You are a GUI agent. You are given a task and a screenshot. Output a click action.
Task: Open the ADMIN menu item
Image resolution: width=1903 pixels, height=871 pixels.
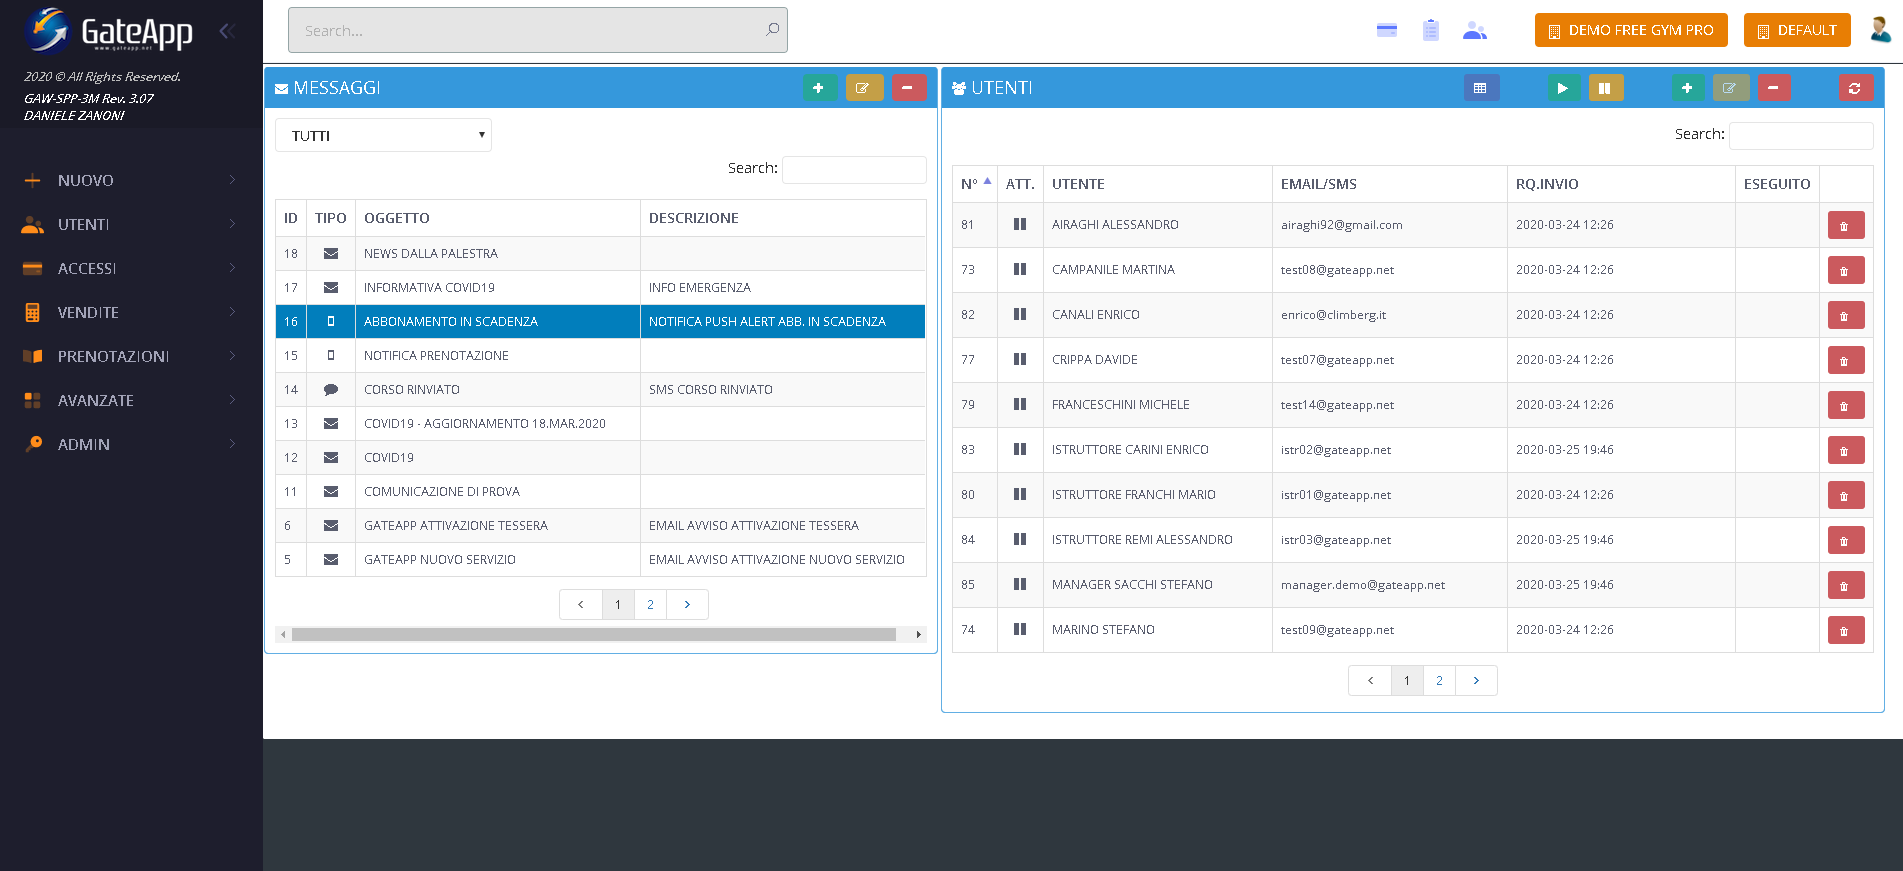(x=130, y=444)
